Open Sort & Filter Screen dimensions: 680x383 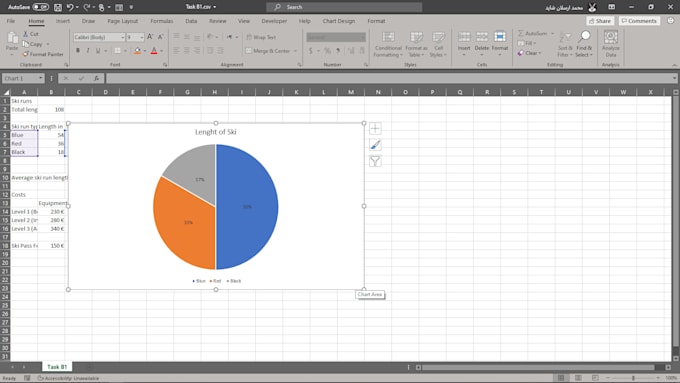pyautogui.click(x=565, y=44)
